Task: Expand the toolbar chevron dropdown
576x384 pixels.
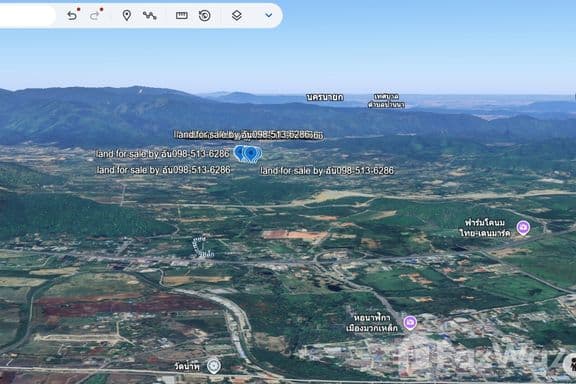Action: [x=269, y=15]
